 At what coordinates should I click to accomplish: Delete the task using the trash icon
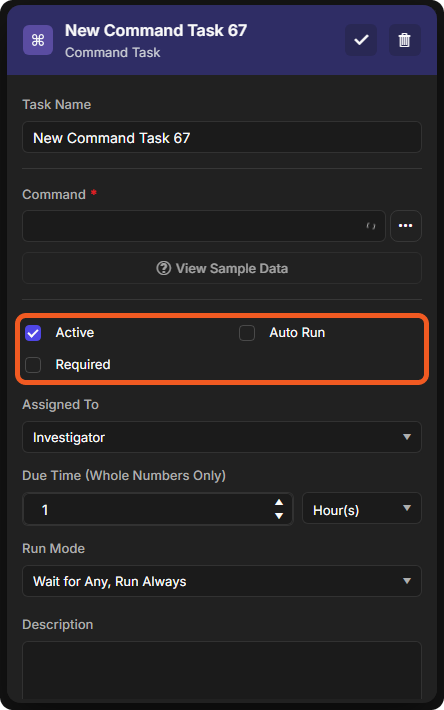404,40
